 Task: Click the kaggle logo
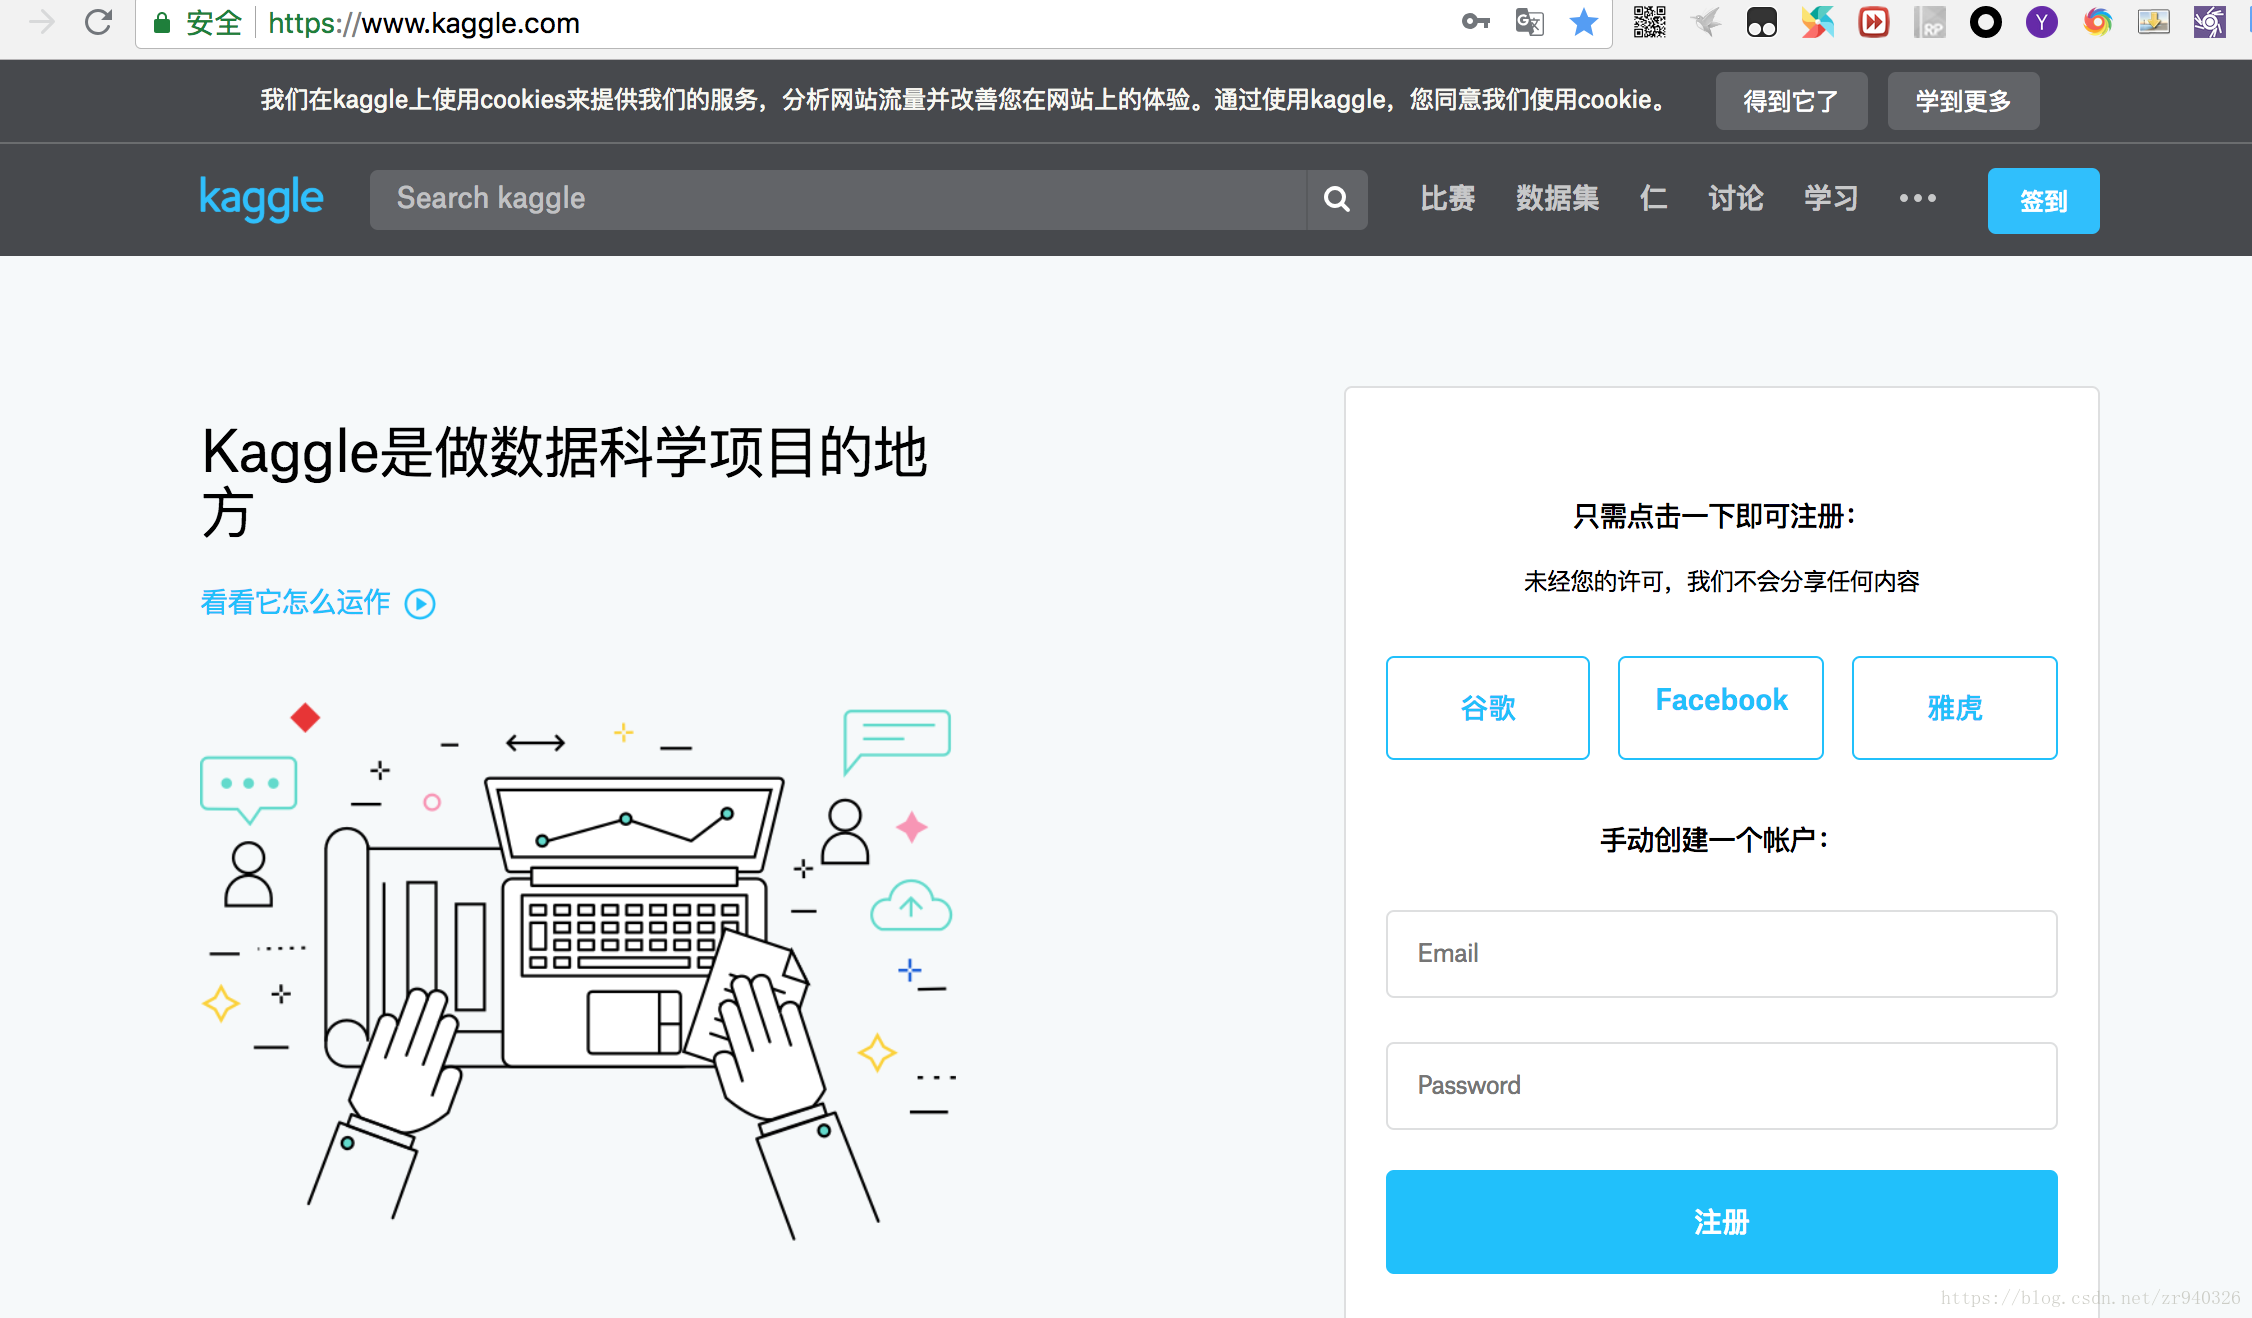click(x=261, y=199)
